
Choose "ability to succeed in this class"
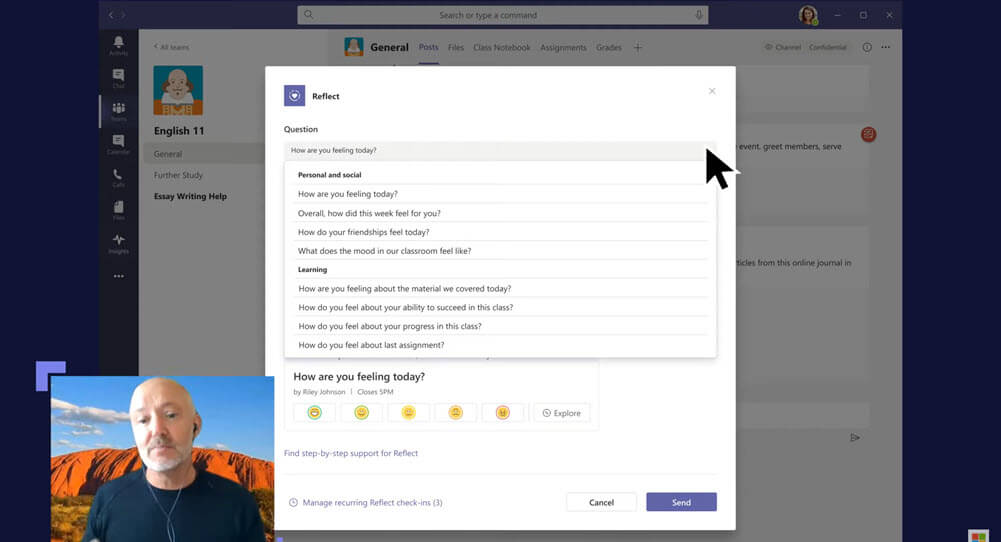tap(503, 307)
